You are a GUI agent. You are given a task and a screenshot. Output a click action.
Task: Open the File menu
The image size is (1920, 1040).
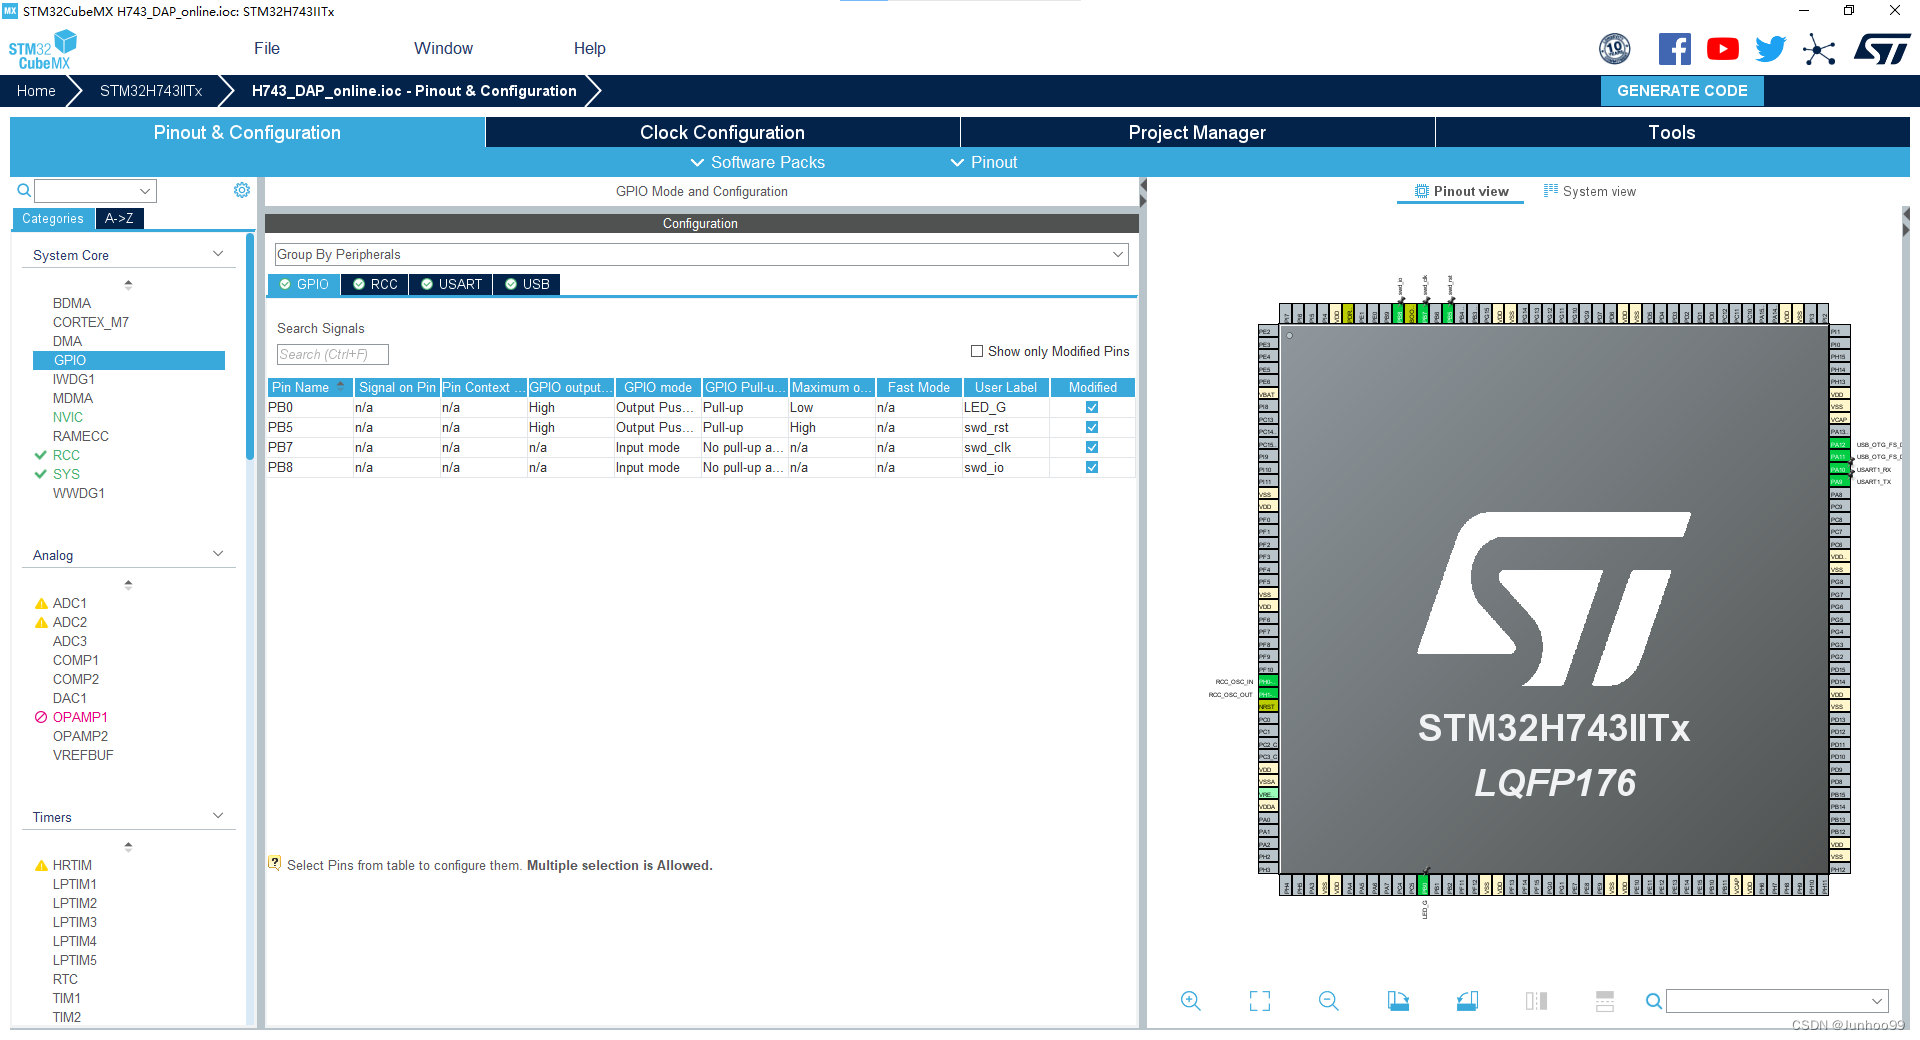click(267, 48)
